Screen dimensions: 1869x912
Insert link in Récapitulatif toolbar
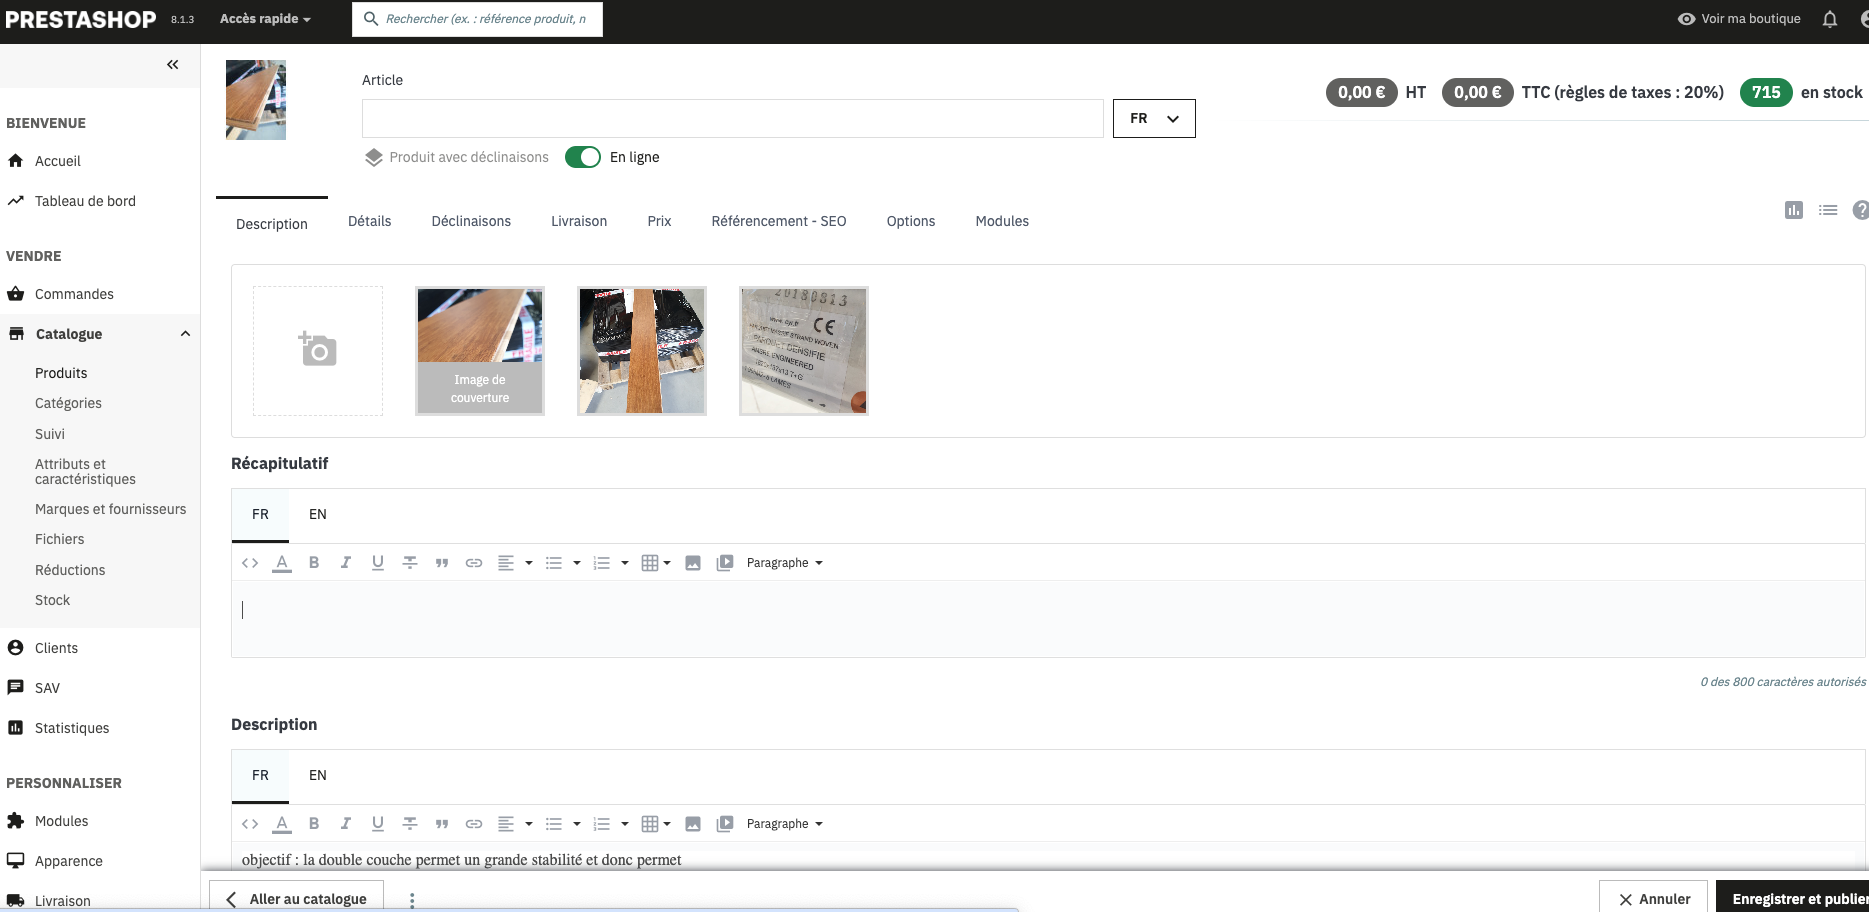474,563
